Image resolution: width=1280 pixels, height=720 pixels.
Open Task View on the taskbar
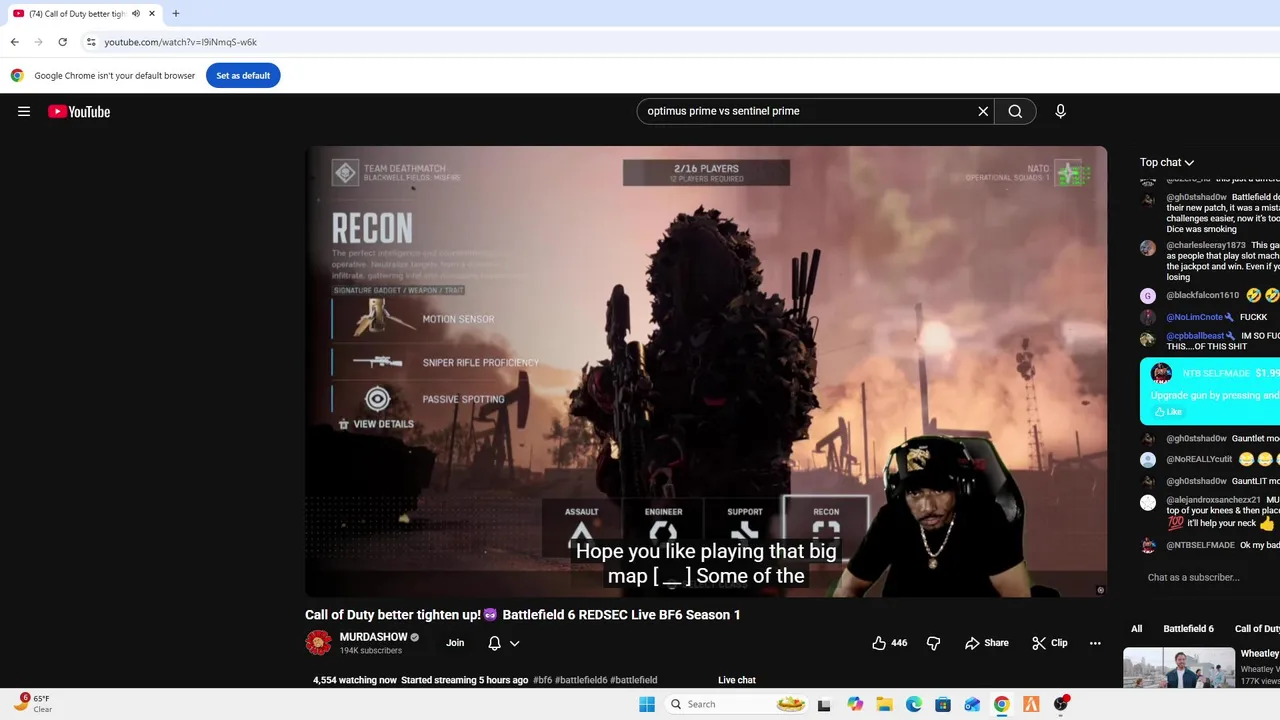tap(824, 705)
